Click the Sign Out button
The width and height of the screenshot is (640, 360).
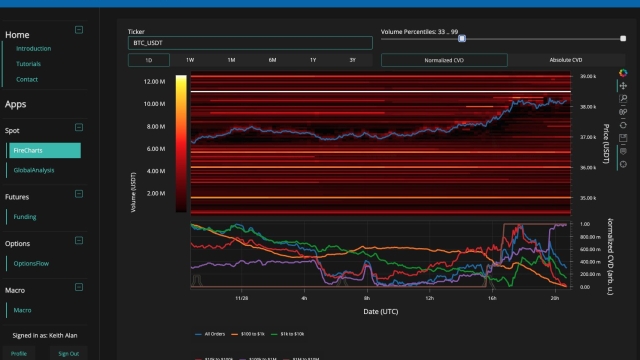click(x=69, y=353)
